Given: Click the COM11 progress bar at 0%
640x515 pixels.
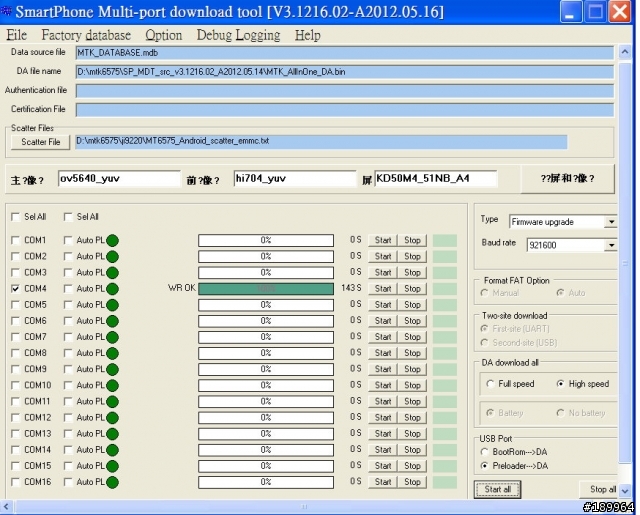Looking at the screenshot, I should pos(266,402).
